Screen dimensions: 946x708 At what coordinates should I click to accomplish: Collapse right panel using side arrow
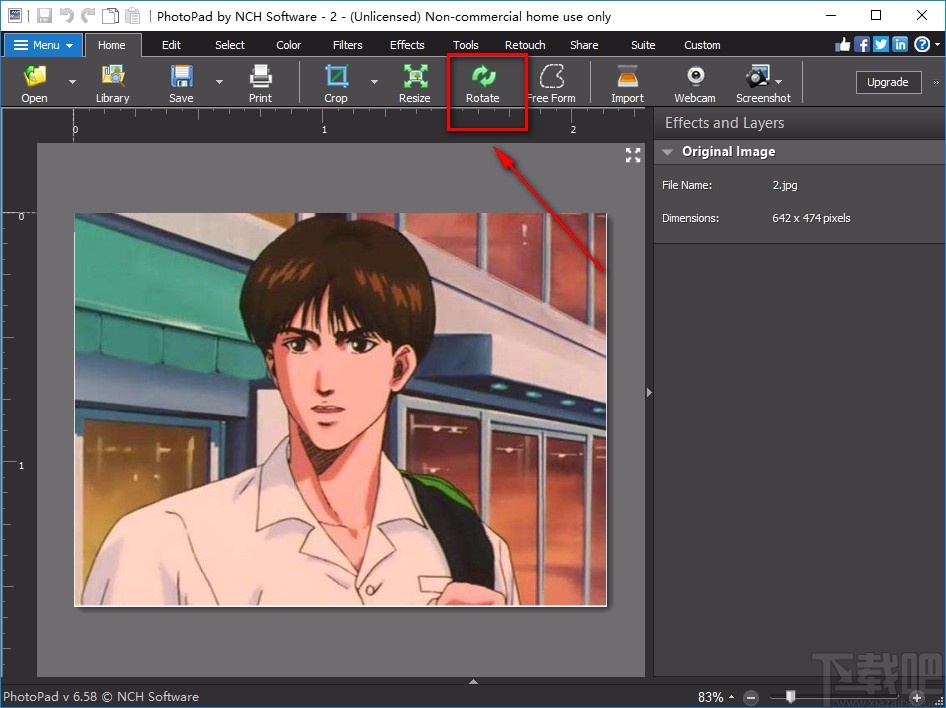pyautogui.click(x=649, y=393)
